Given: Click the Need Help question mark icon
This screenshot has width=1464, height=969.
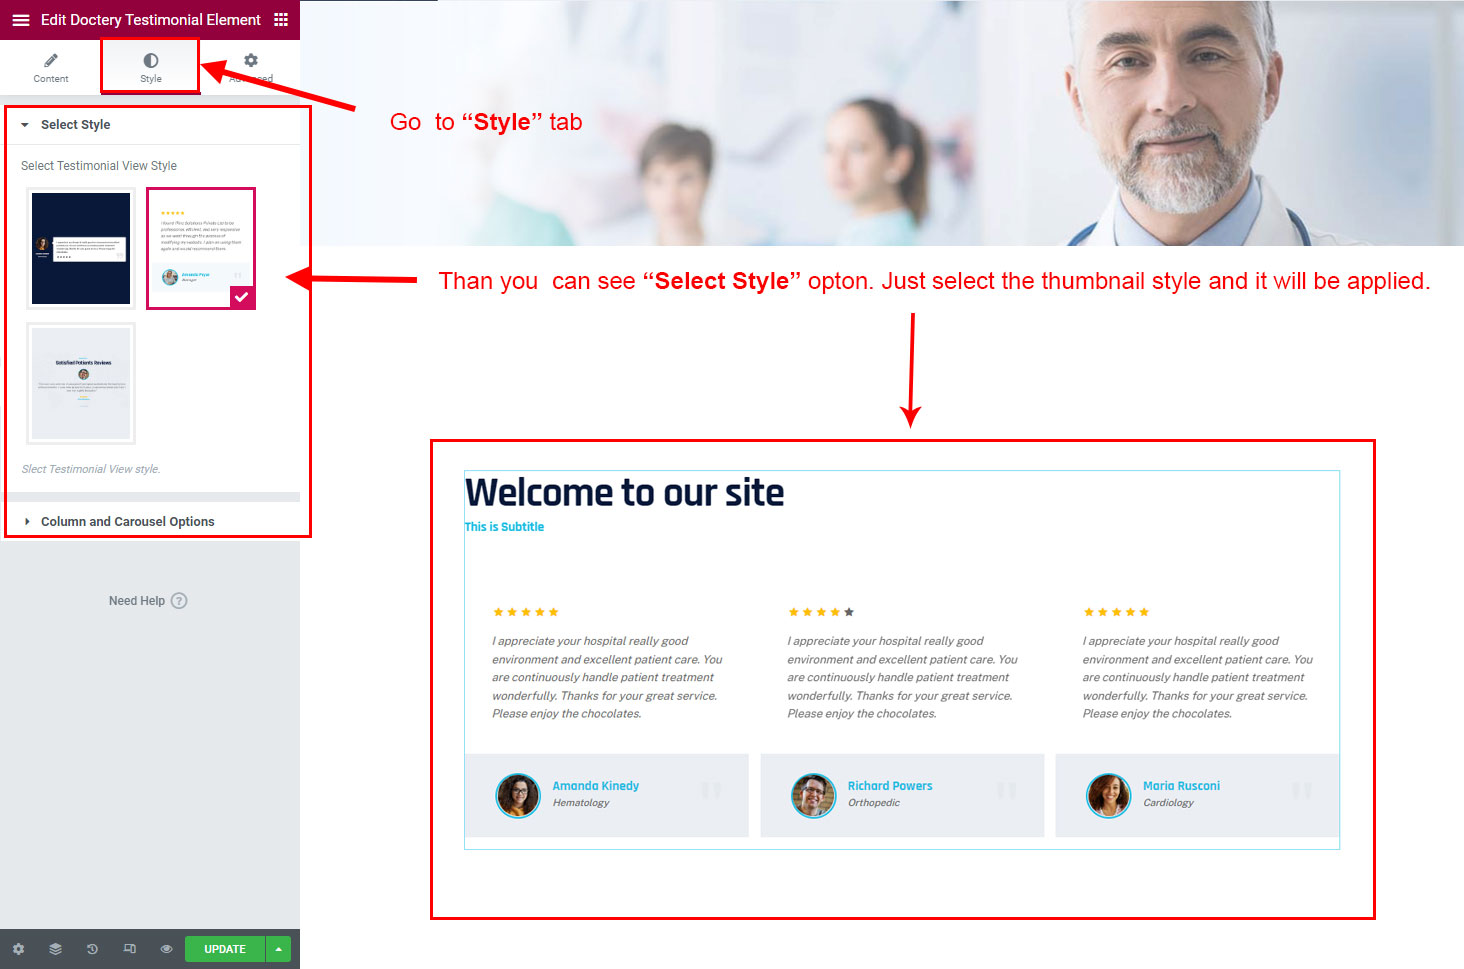Looking at the screenshot, I should 179,601.
